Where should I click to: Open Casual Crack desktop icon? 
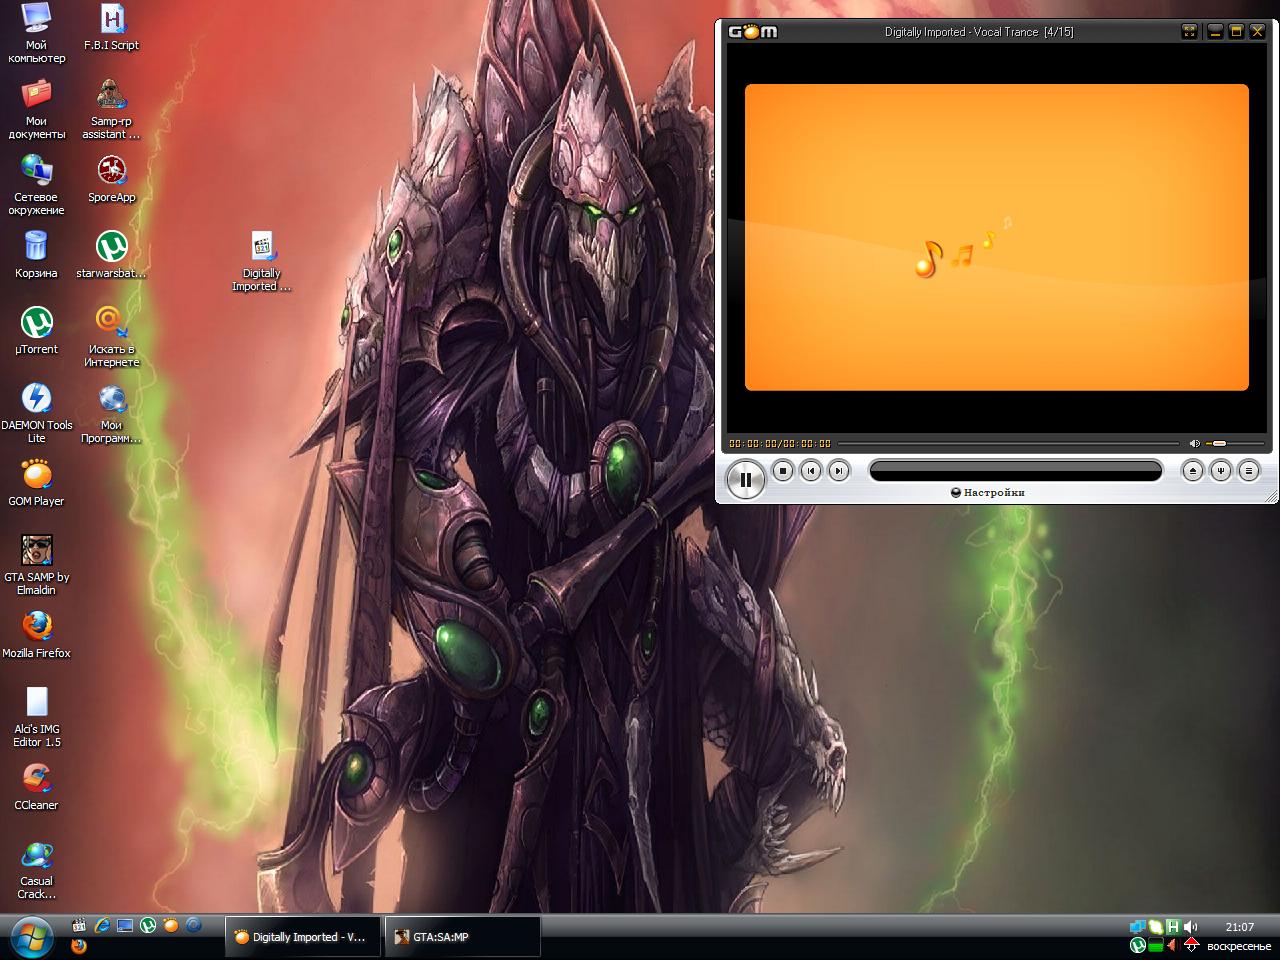(36, 868)
